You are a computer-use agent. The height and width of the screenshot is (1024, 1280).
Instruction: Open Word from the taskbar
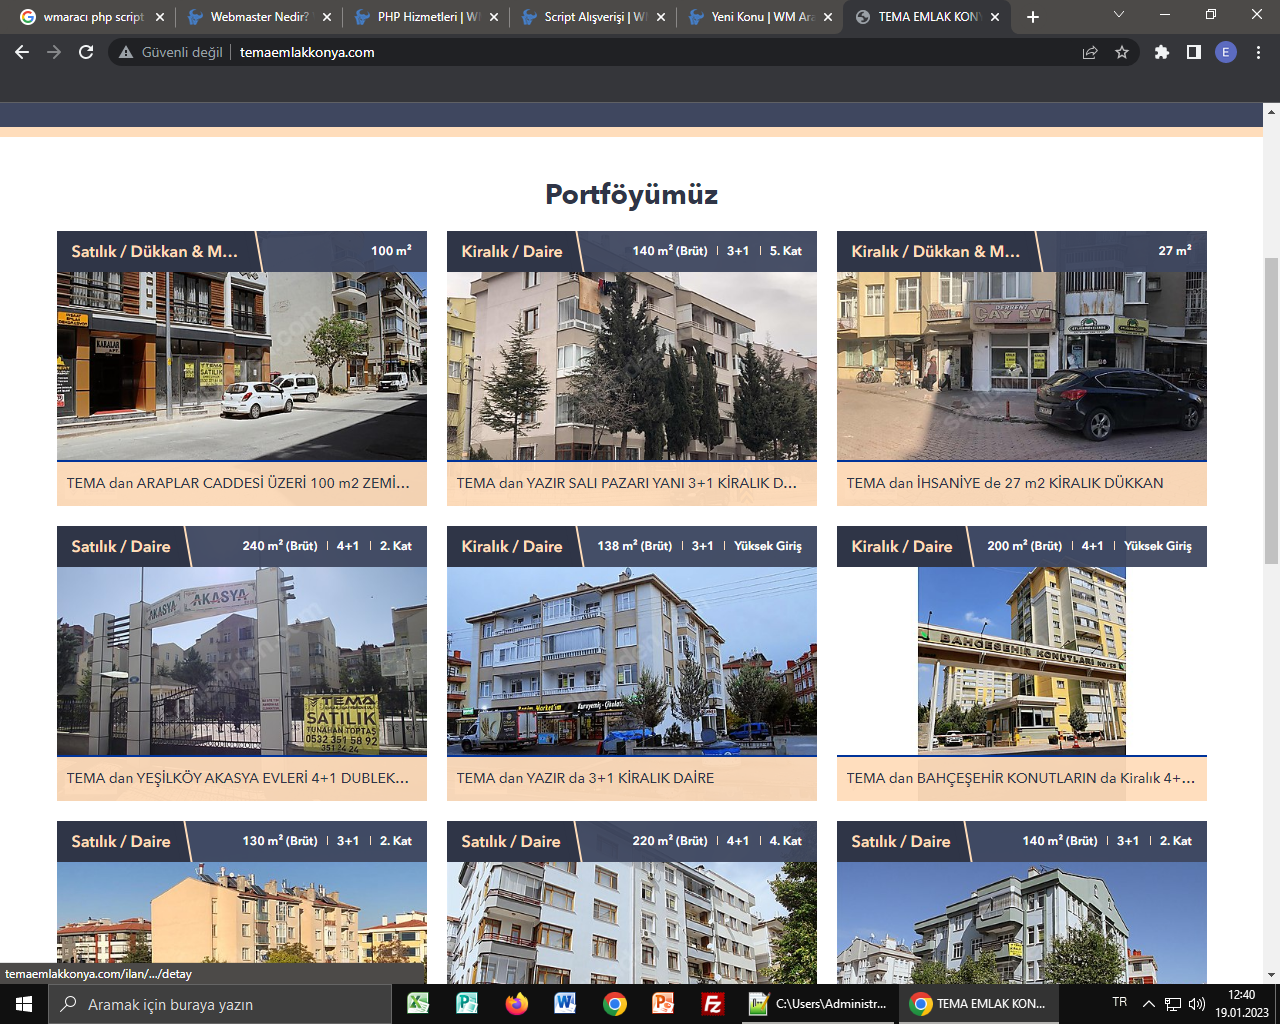(565, 1004)
